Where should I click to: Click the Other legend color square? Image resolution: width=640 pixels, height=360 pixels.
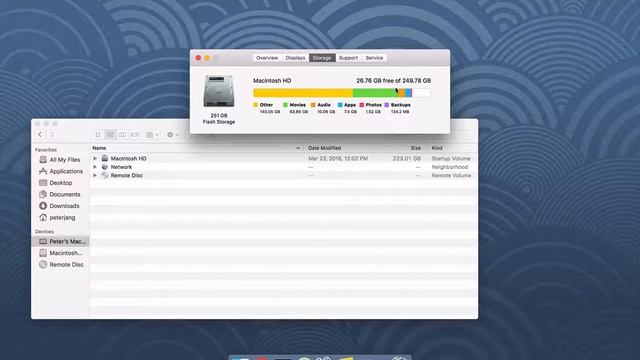(x=256, y=105)
